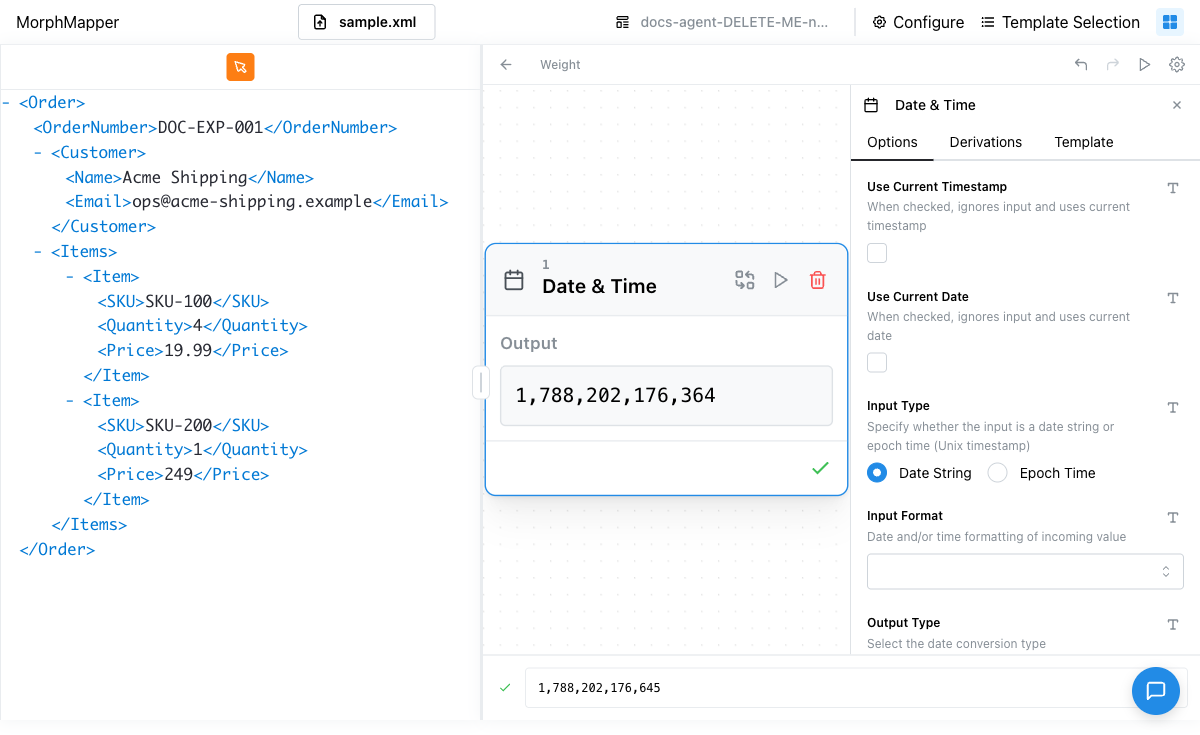Collapse the Order XML node
The width and height of the screenshot is (1200, 735).
point(7,102)
